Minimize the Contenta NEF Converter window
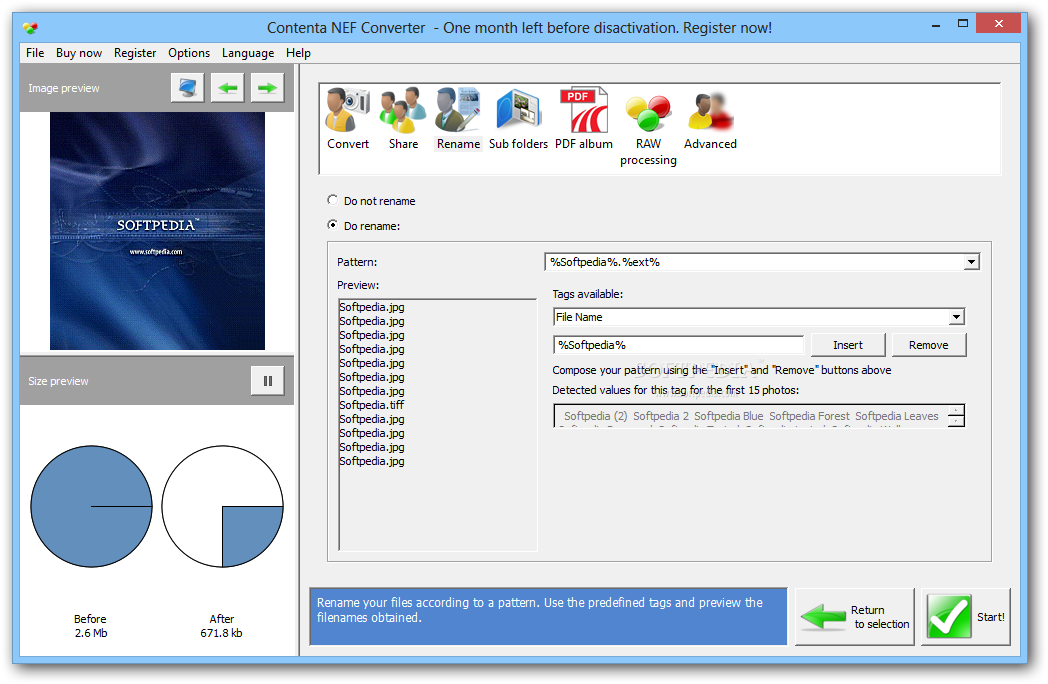 936,24
